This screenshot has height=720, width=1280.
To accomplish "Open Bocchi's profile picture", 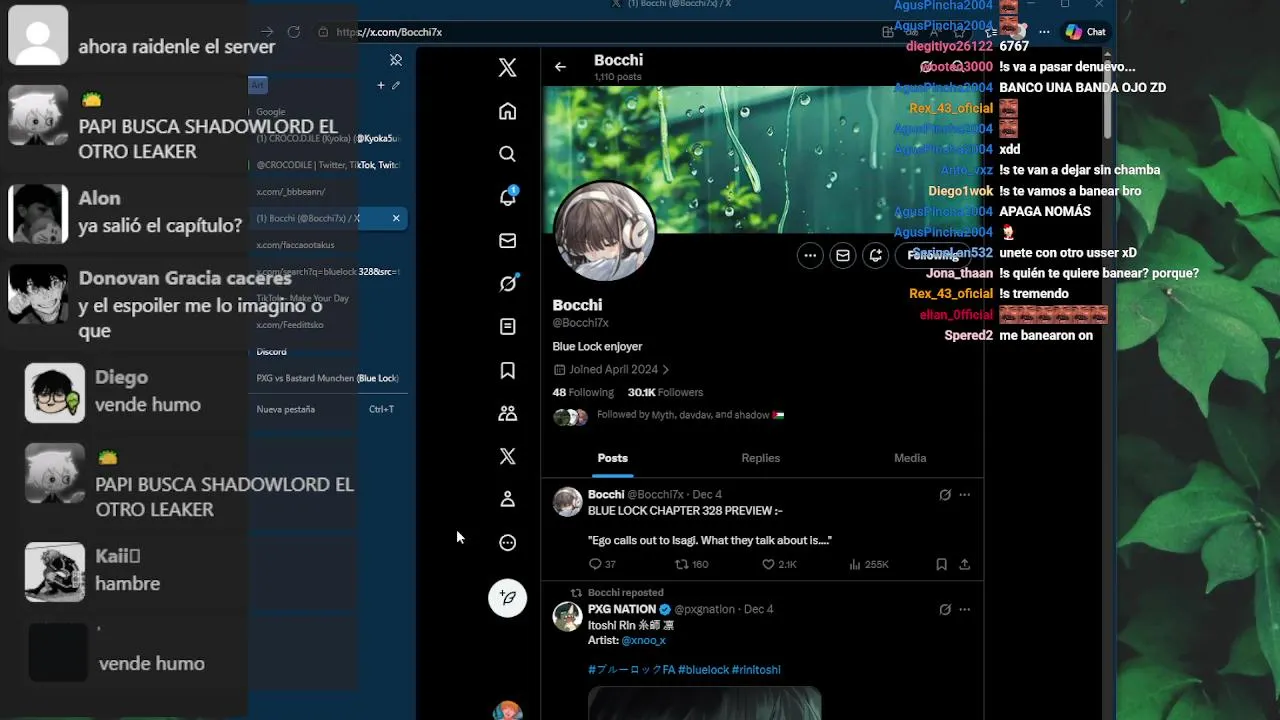I will coord(604,232).
